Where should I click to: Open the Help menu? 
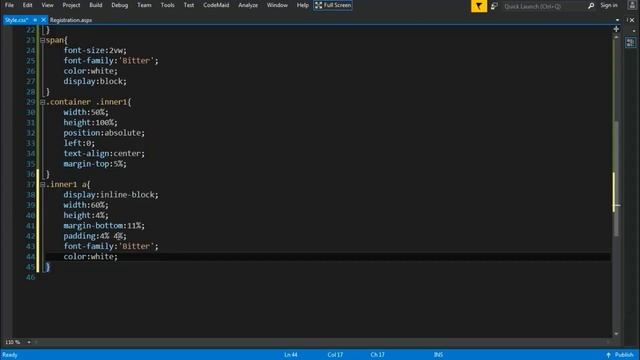[302, 5]
